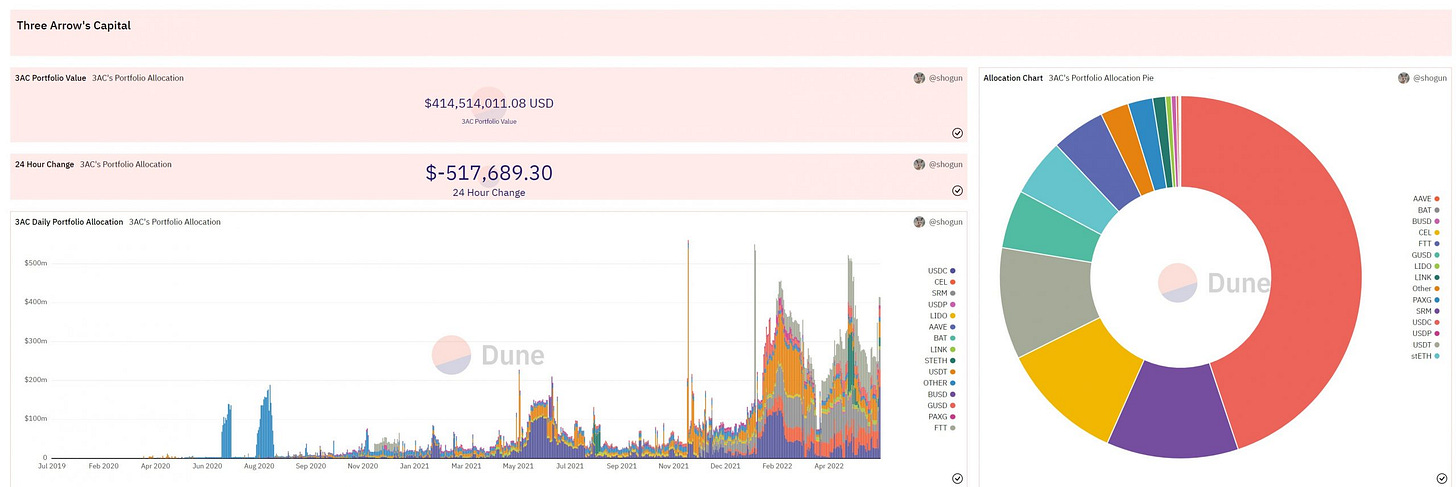Open the shogun avatar in 3AC Portfolio Value panel
This screenshot has width=1456, height=487.
919,78
